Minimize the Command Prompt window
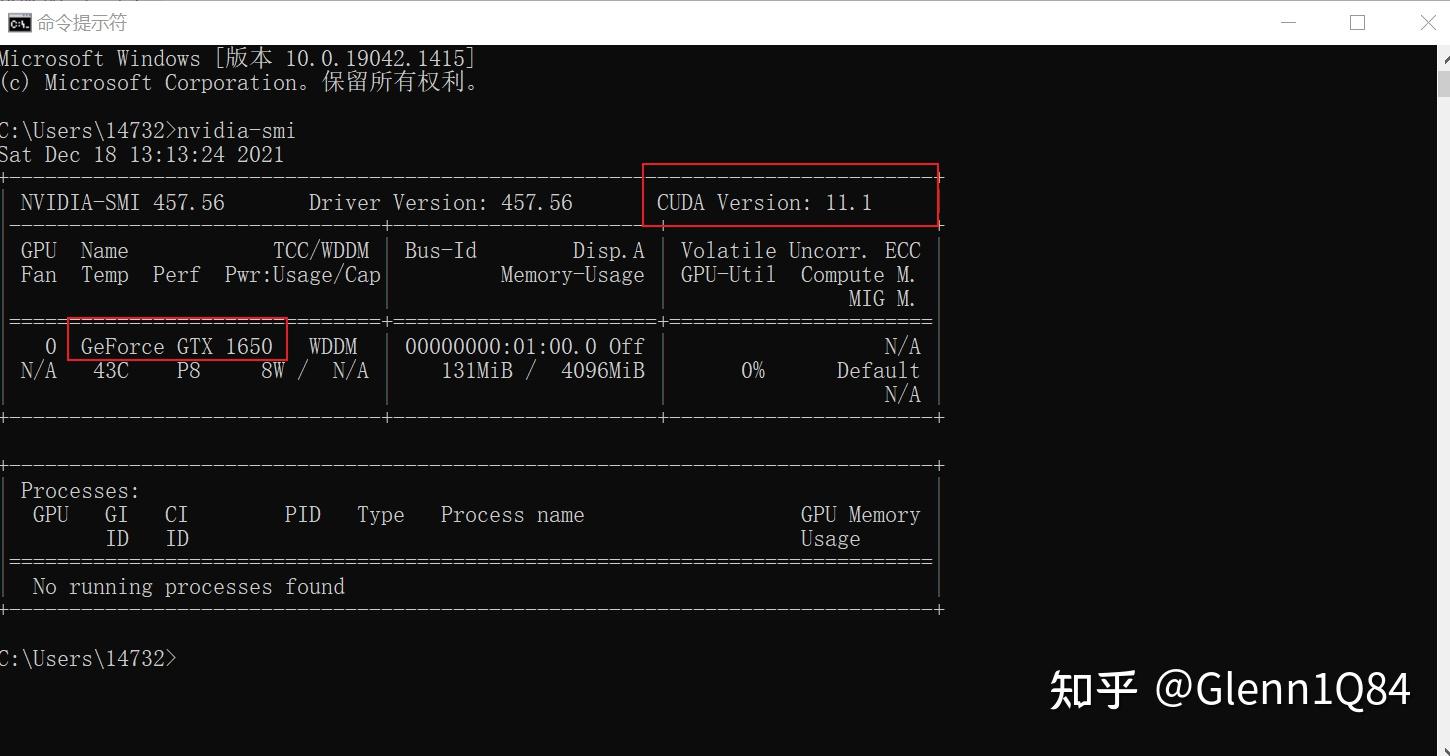This screenshot has height=756, width=1450. (1288, 21)
